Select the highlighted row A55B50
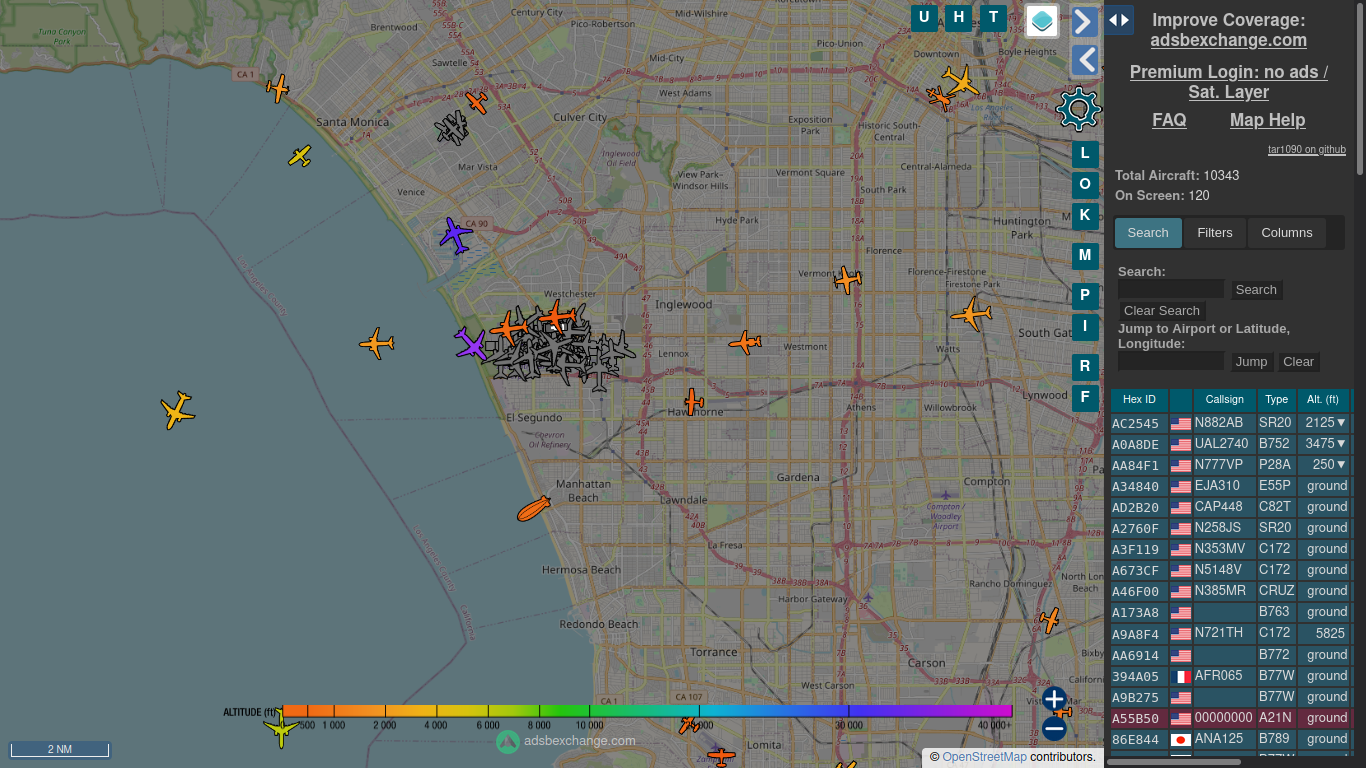Image resolution: width=1366 pixels, height=768 pixels. 1231,718
